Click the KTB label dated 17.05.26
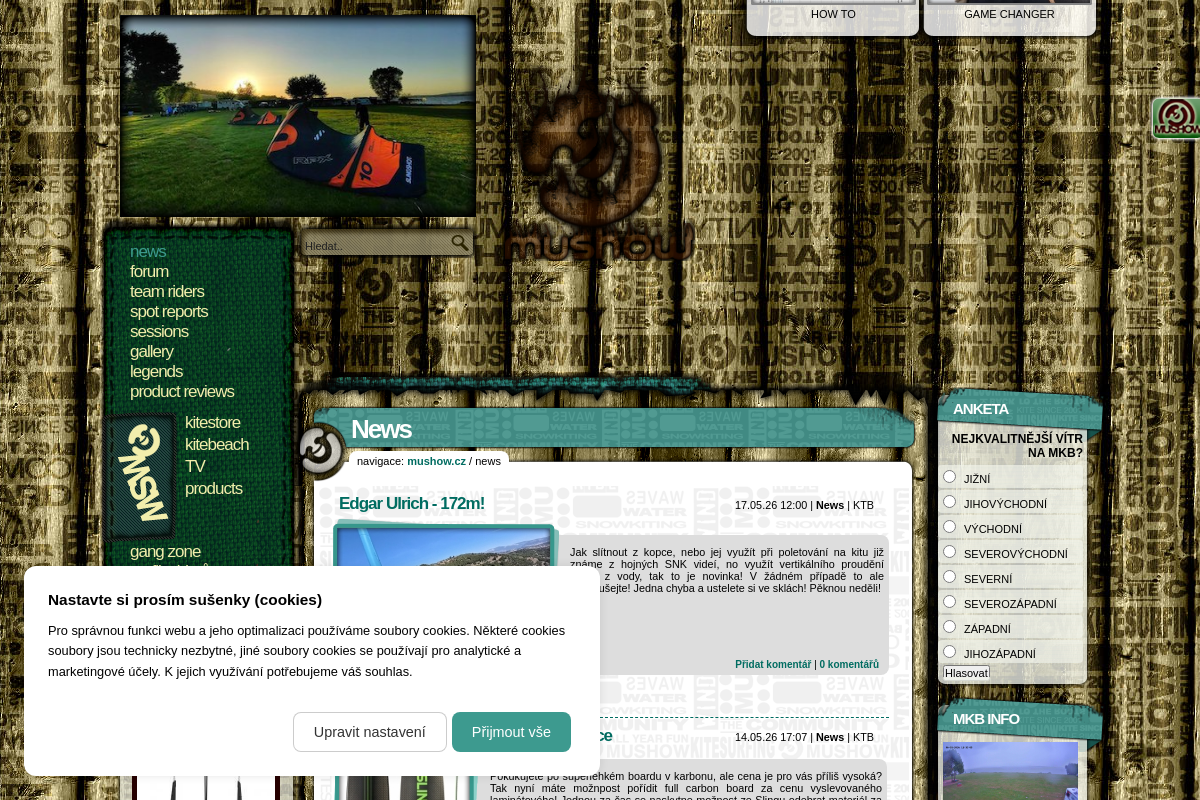The image size is (1200, 800). click(x=863, y=505)
